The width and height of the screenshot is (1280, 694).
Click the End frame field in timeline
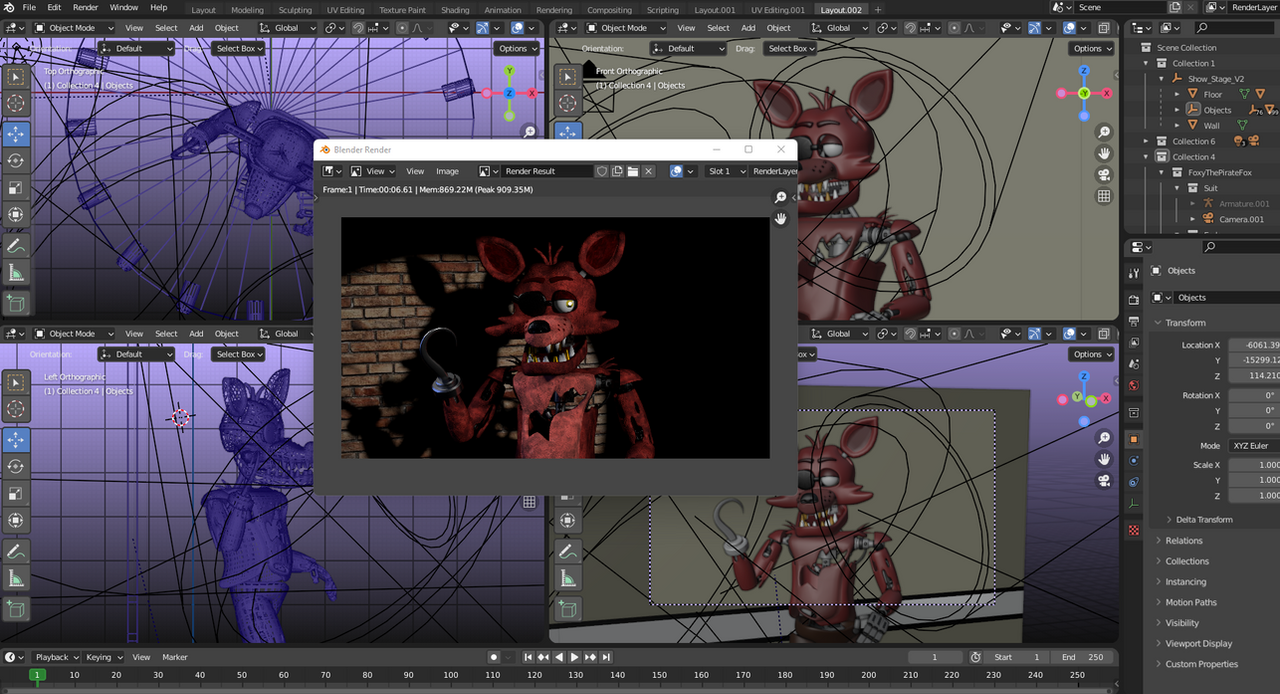point(1083,657)
